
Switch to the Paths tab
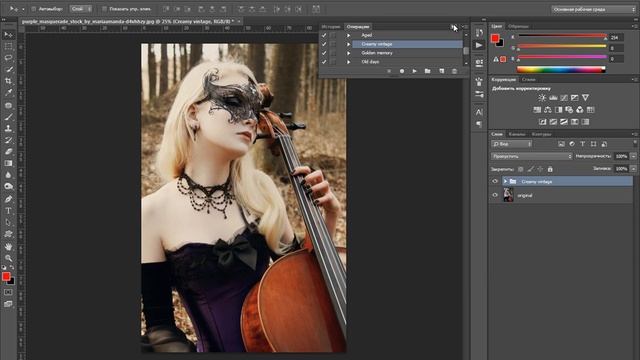click(541, 134)
